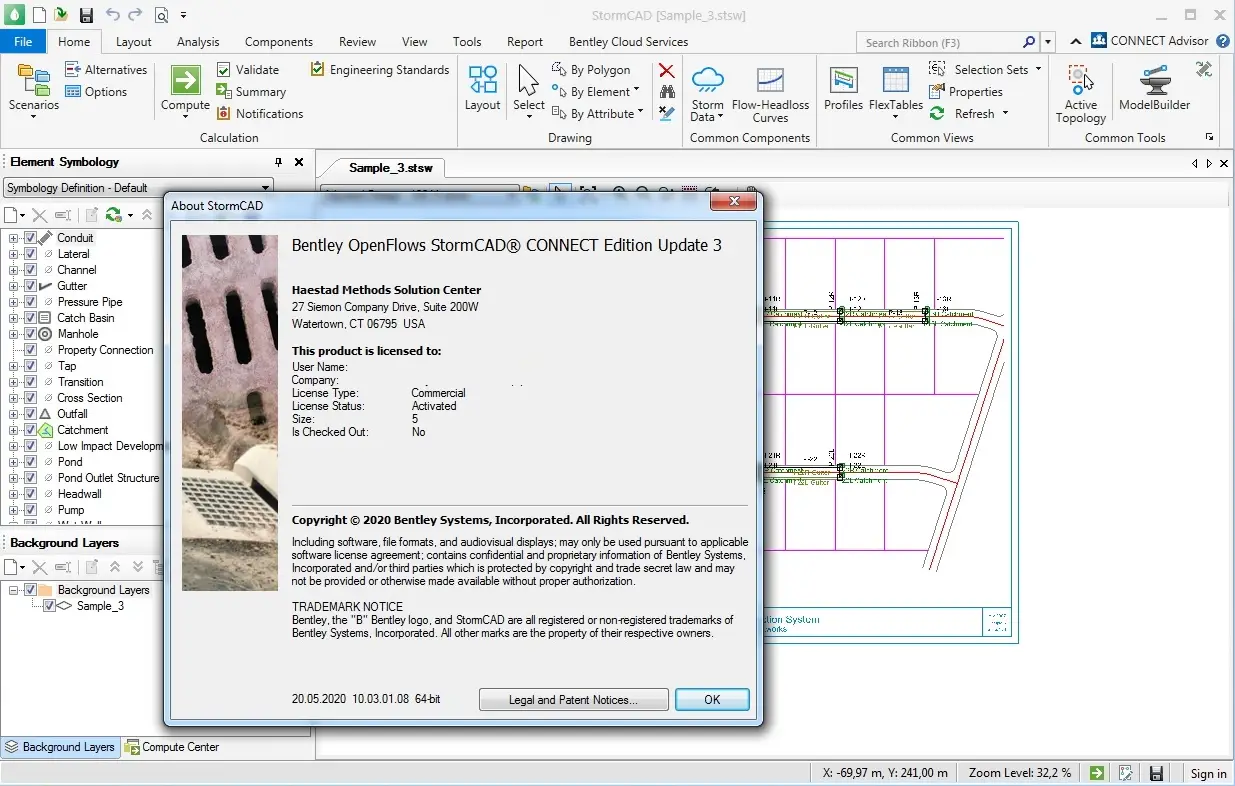Click the Validate tool

tap(248, 70)
